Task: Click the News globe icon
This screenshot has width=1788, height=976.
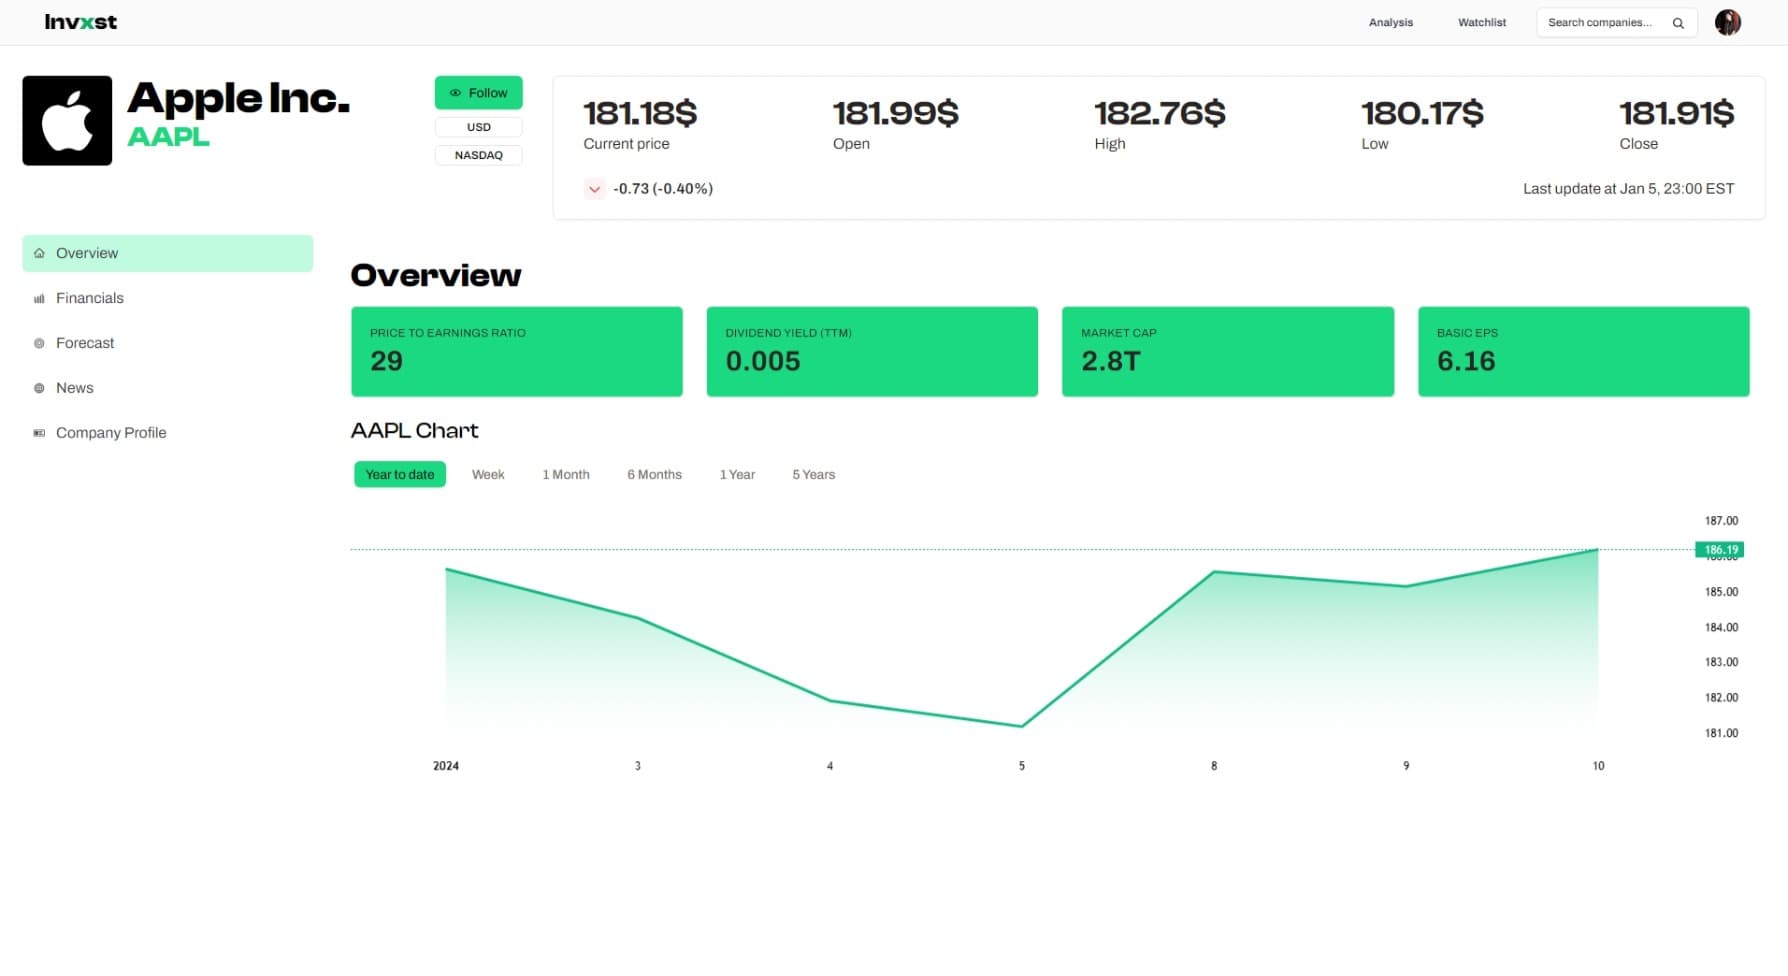Action: (39, 388)
